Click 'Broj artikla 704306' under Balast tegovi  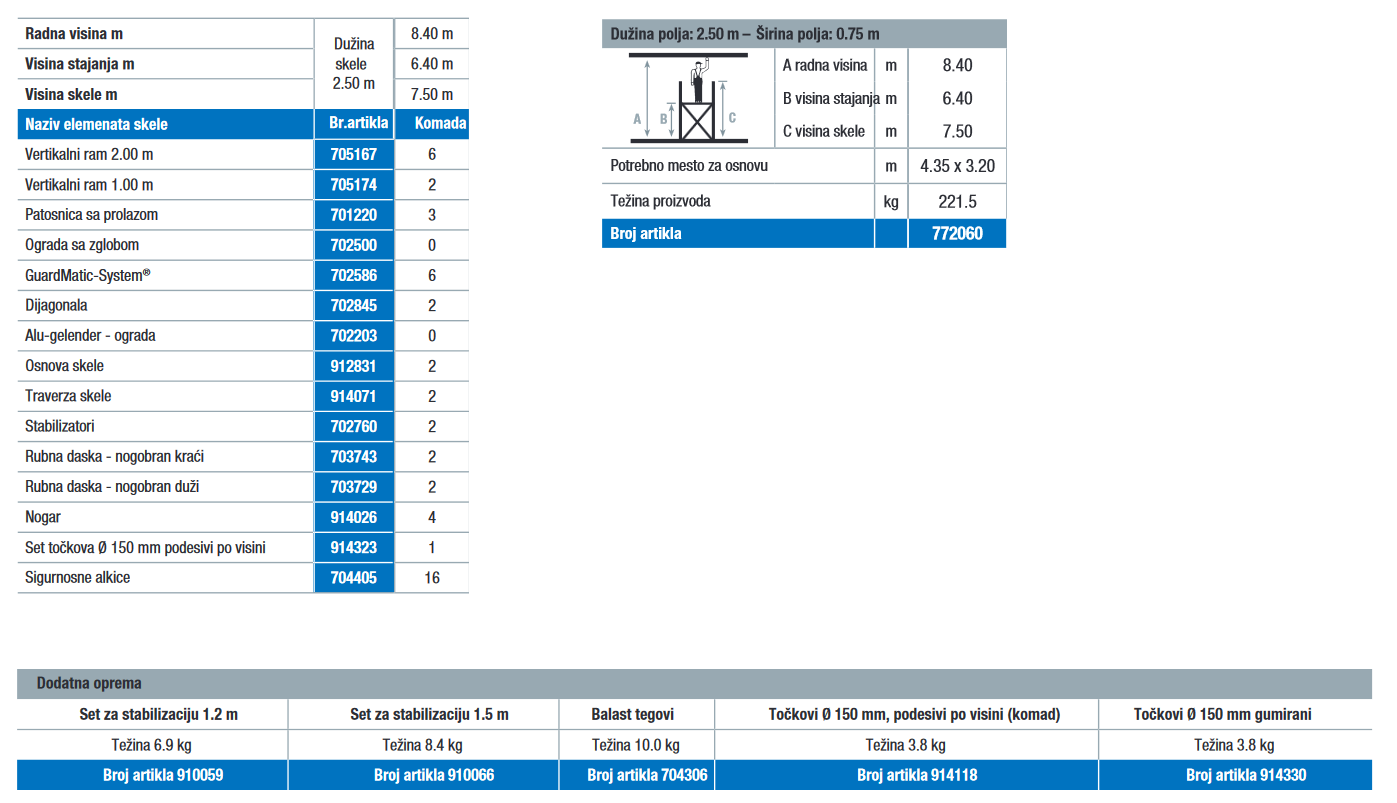[637, 775]
